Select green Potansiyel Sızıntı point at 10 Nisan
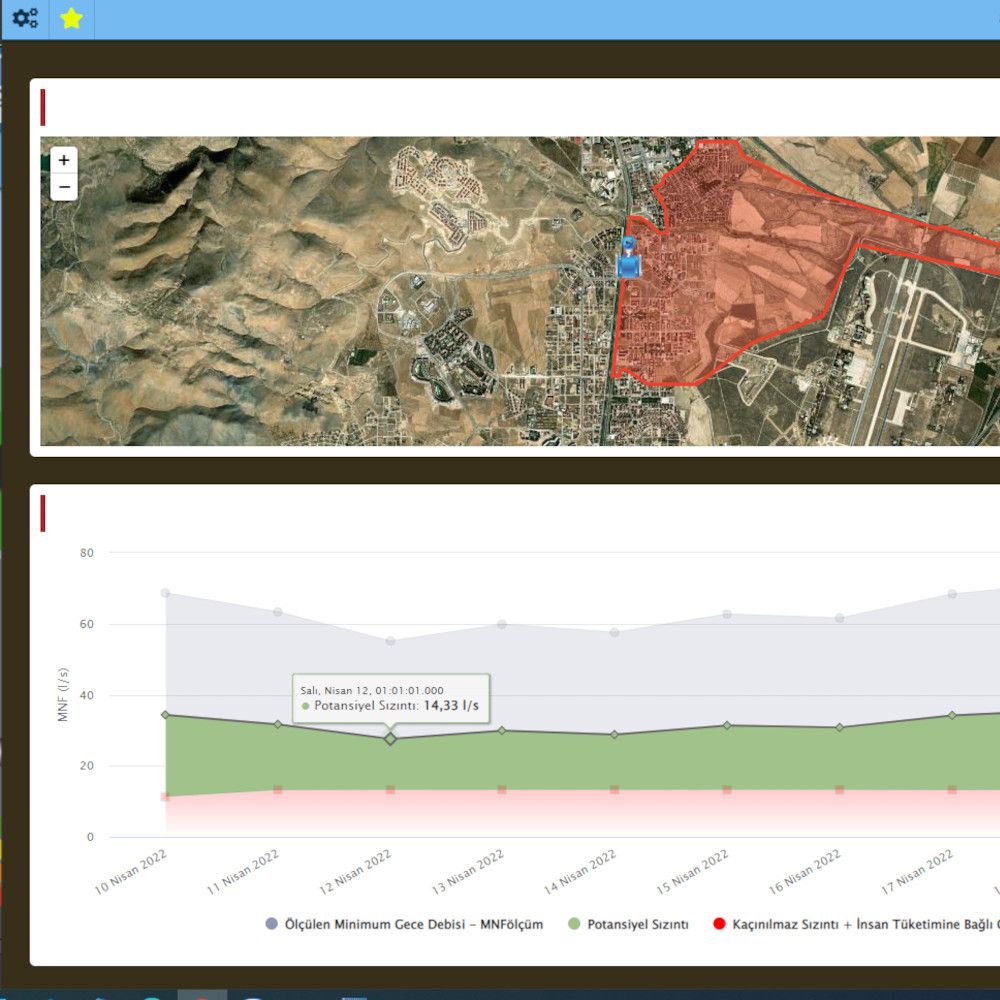The image size is (1000, 1000). [166, 715]
